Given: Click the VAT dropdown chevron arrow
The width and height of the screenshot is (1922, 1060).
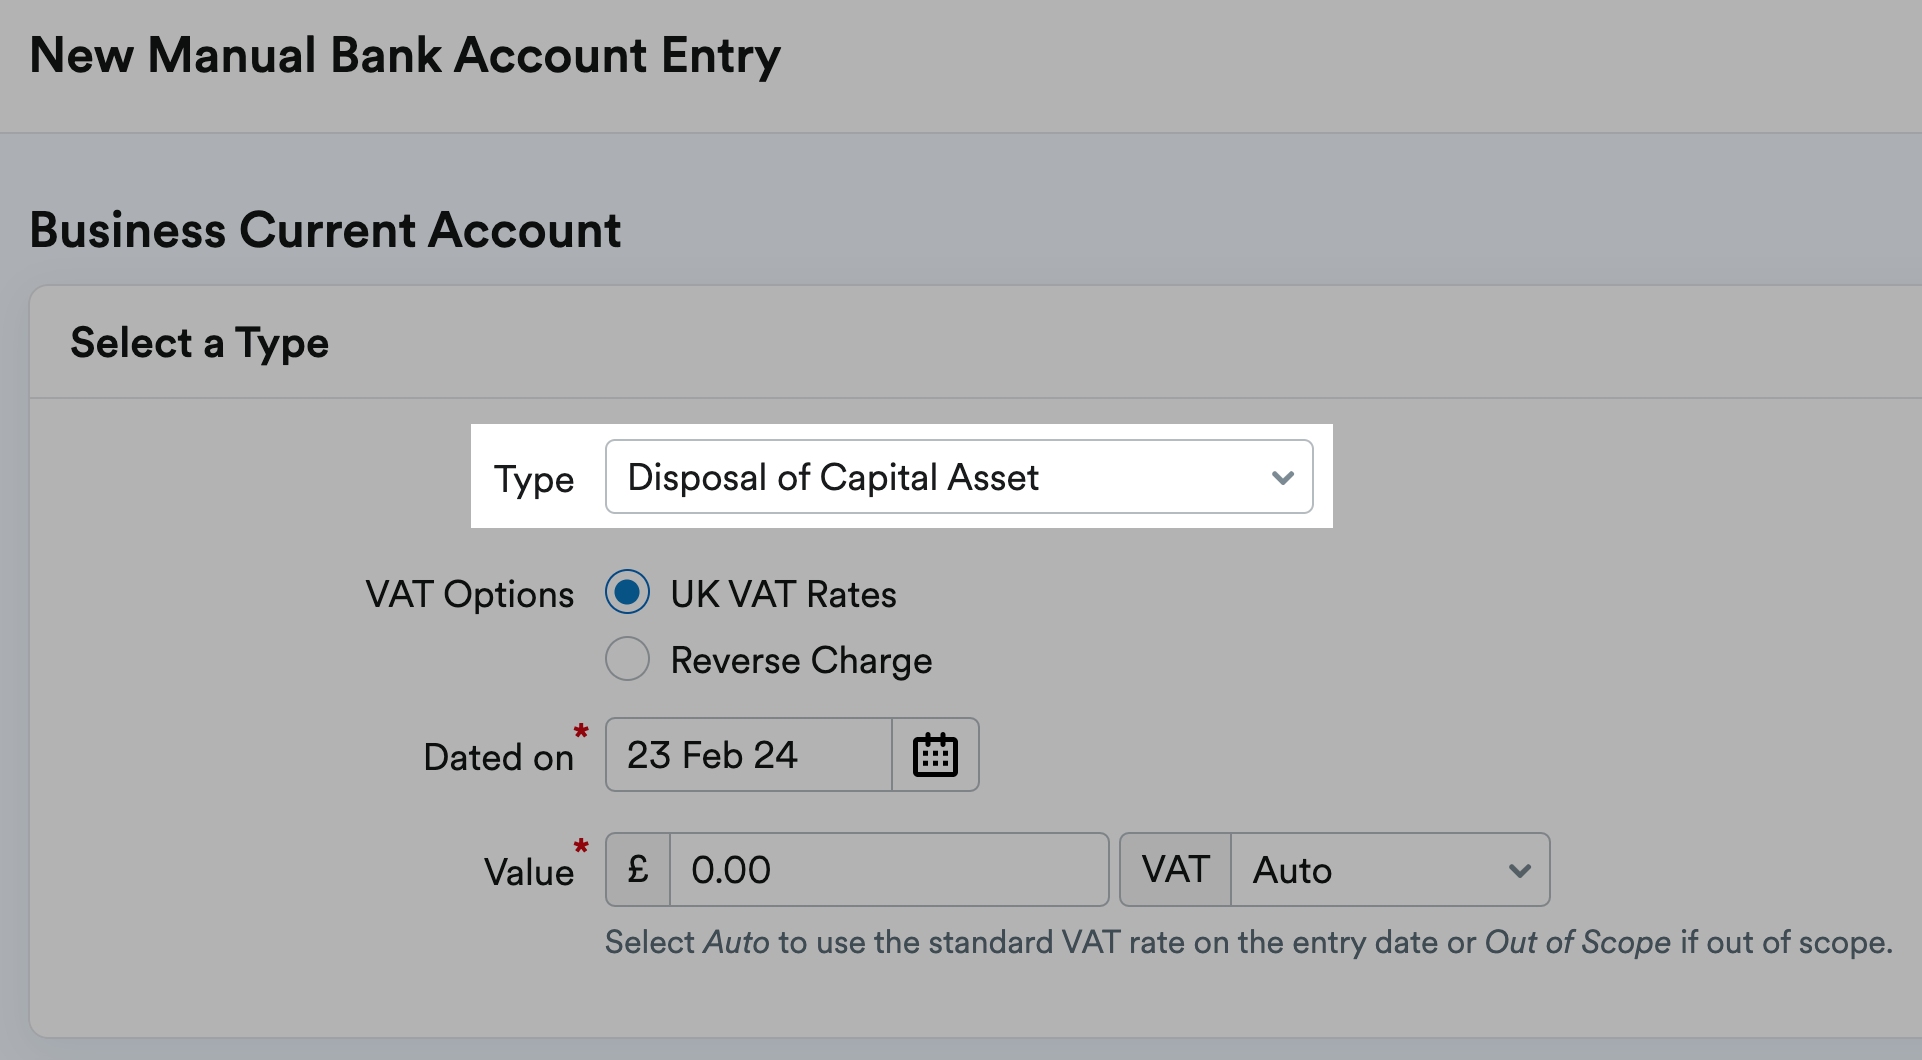Looking at the screenshot, I should click(x=1519, y=869).
